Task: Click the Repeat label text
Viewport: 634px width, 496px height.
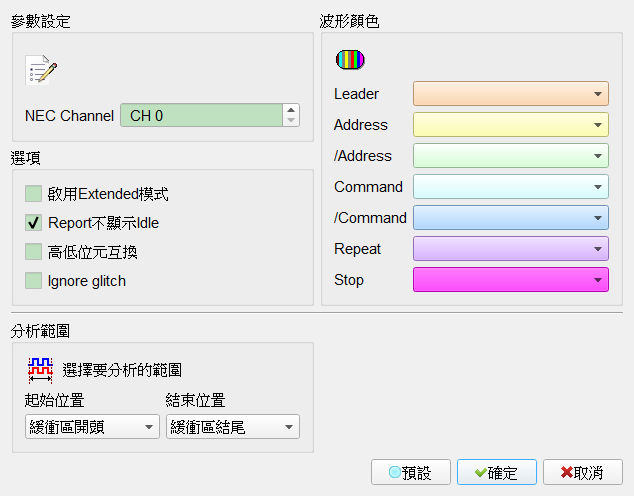Action: (357, 249)
